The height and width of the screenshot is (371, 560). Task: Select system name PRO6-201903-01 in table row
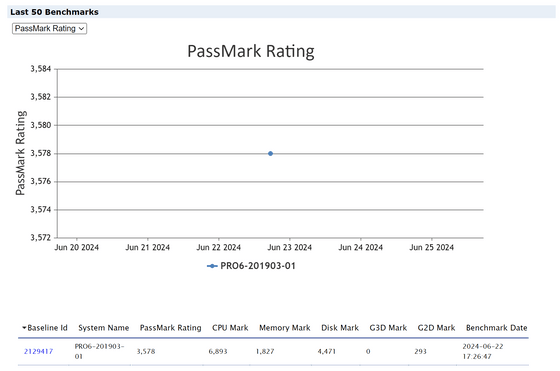tap(99, 351)
